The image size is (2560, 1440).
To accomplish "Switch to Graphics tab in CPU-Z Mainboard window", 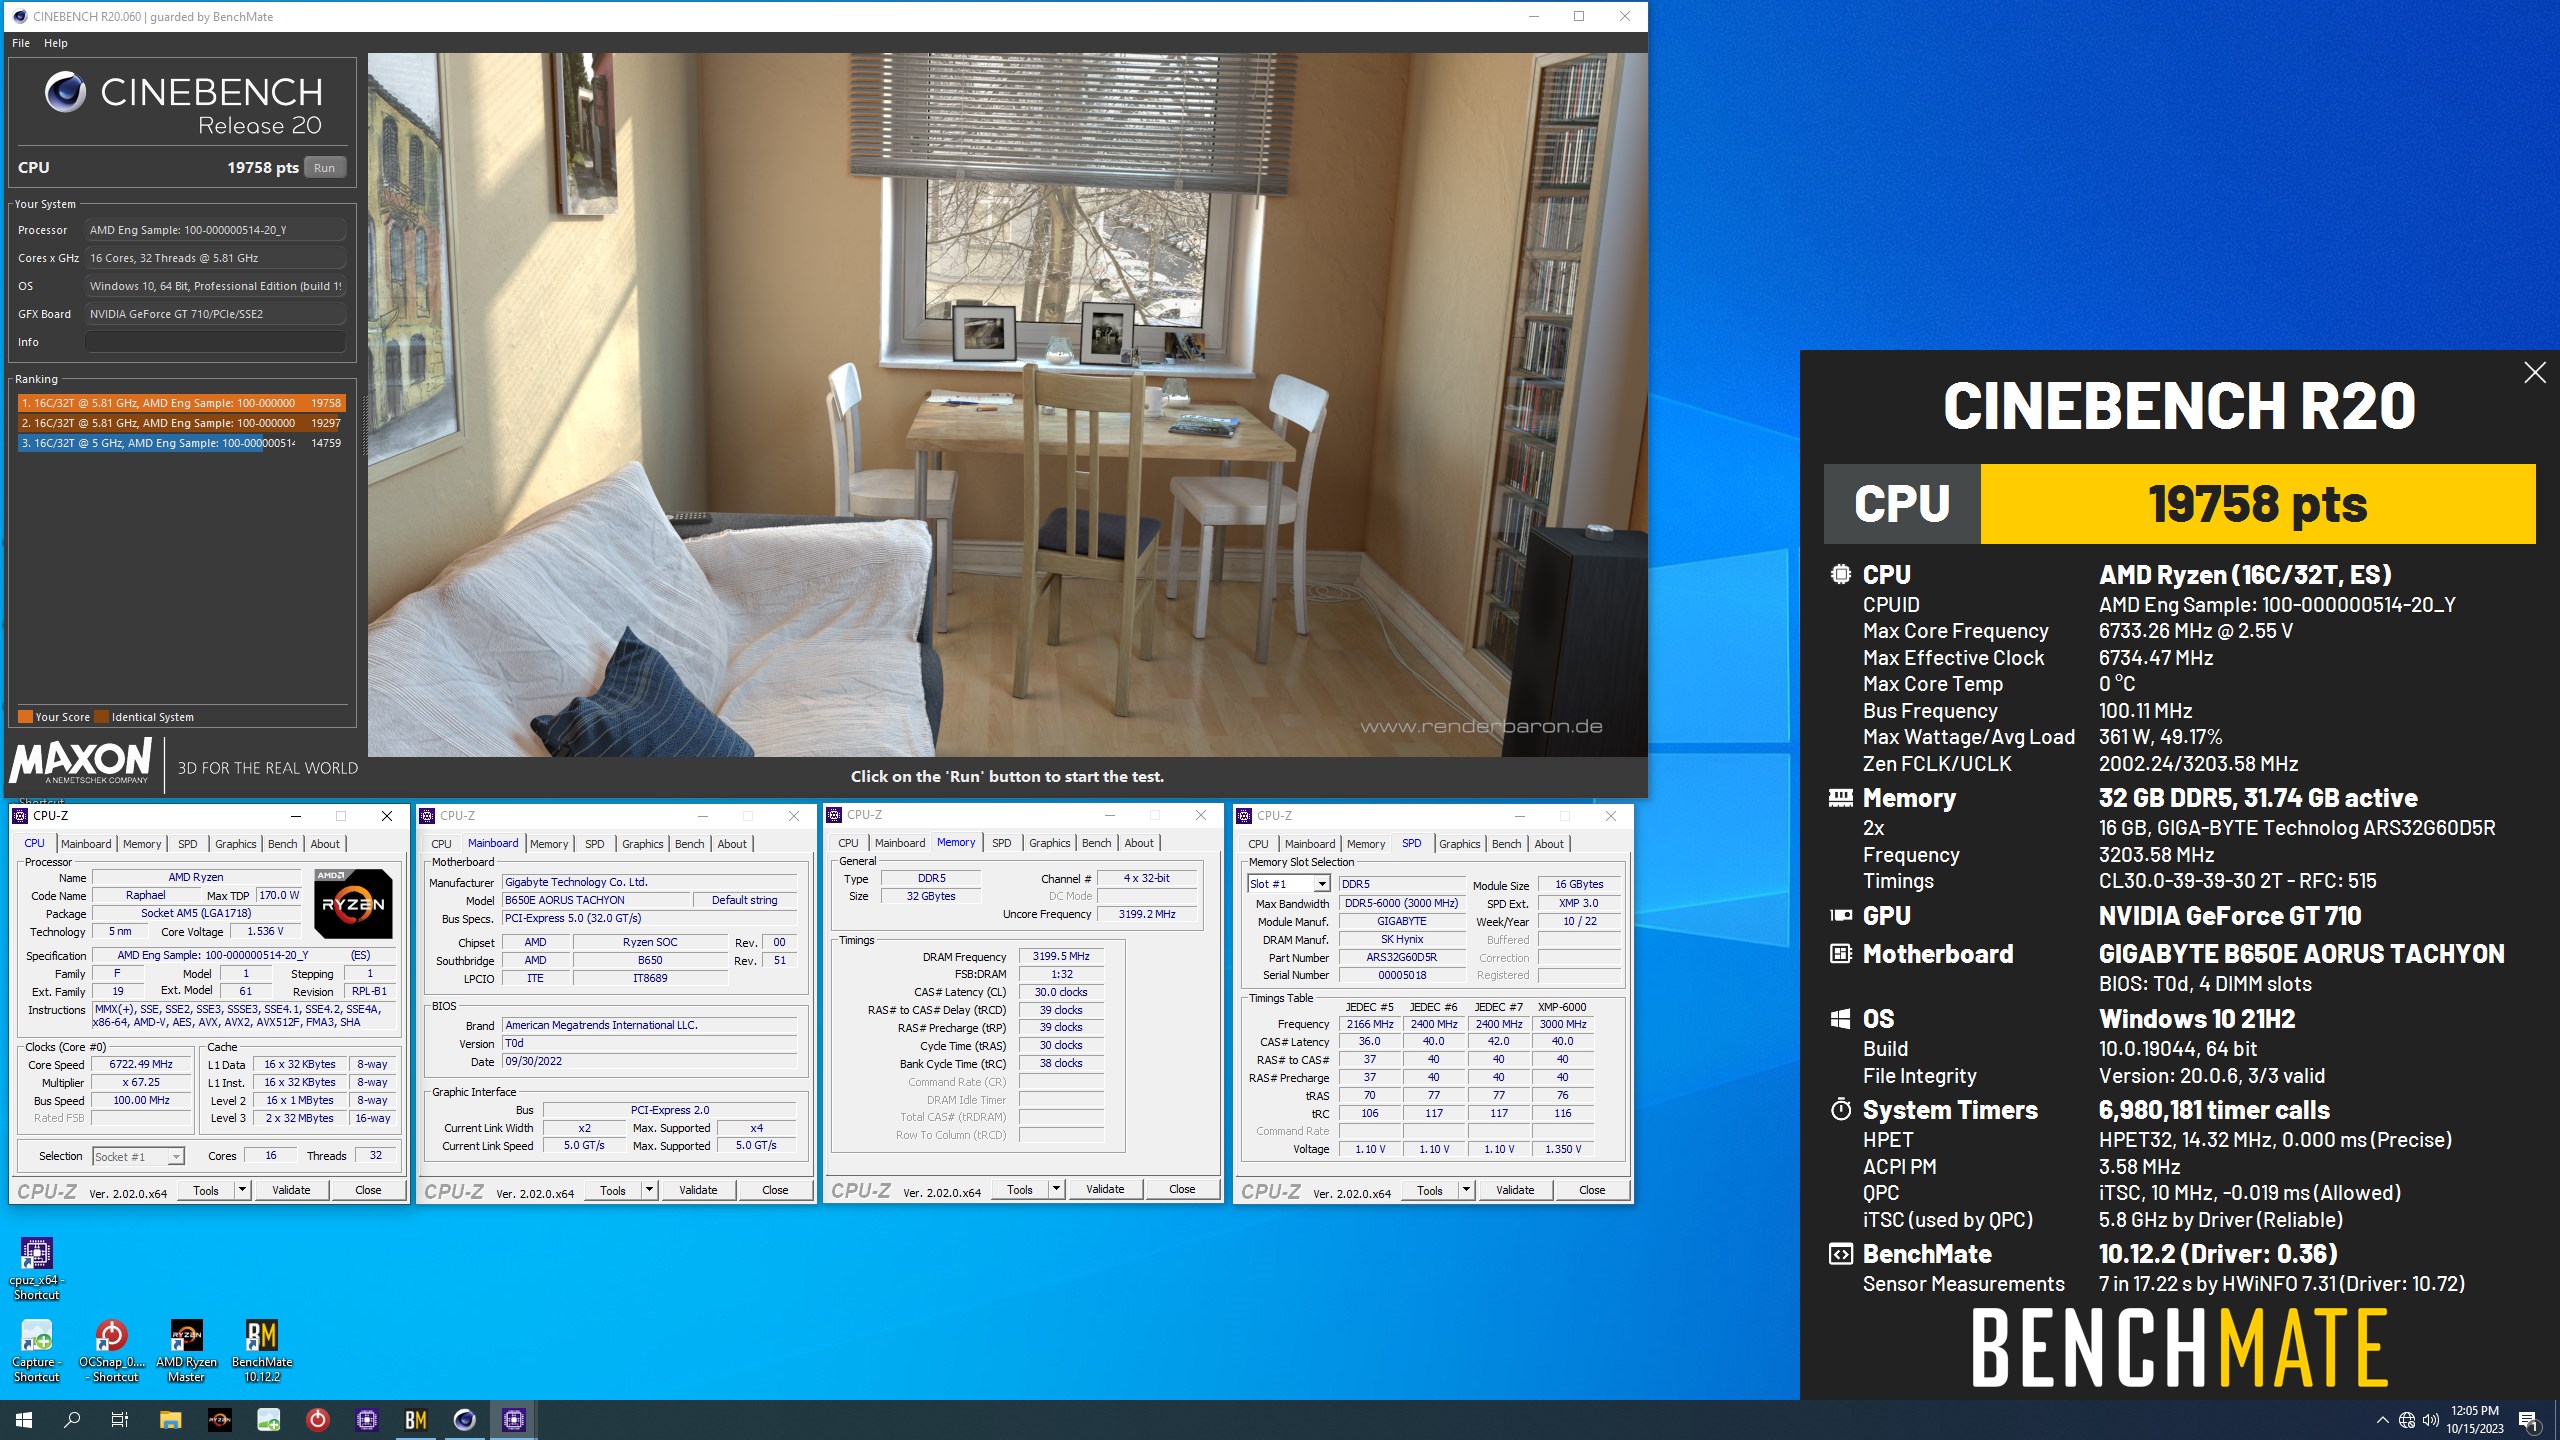I will click(642, 844).
